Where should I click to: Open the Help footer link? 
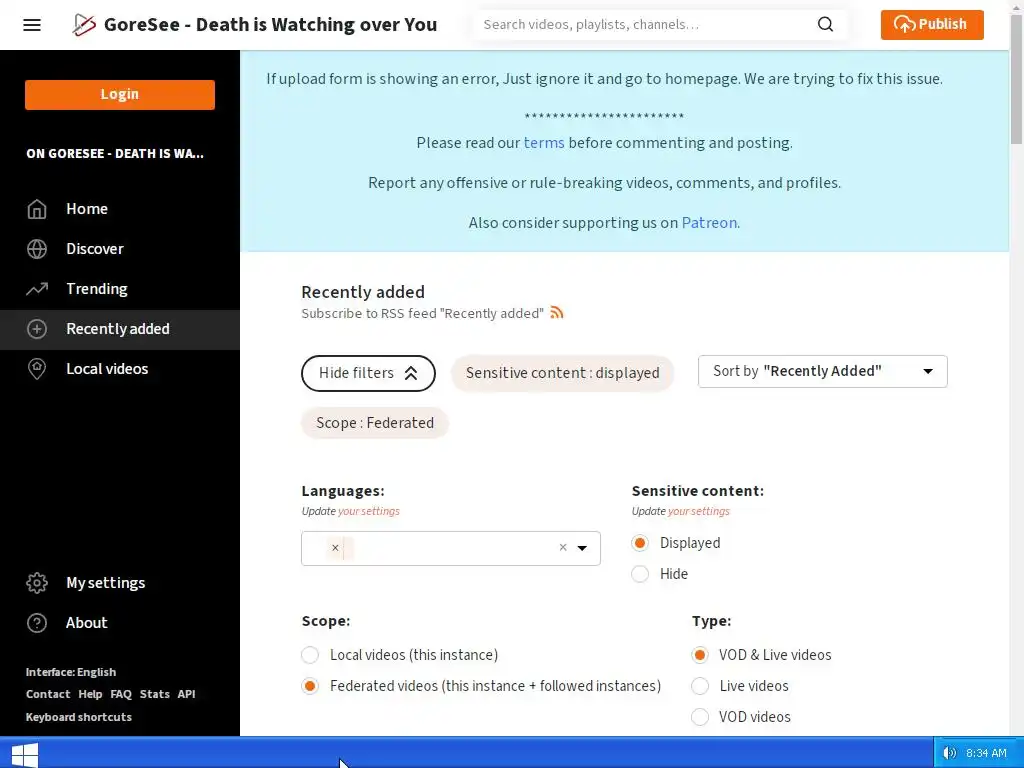coord(90,694)
